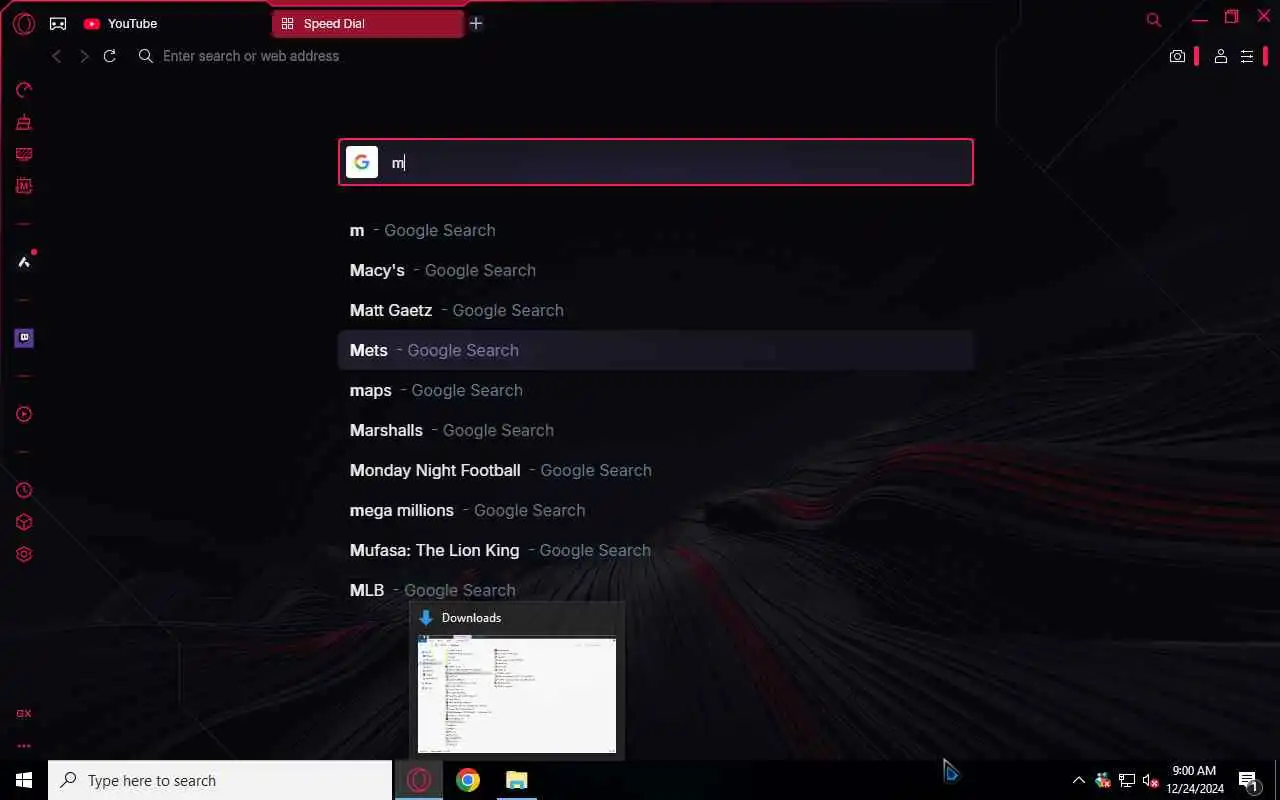
Task: Open the sidebar three-dots setup
Action: tap(24, 746)
